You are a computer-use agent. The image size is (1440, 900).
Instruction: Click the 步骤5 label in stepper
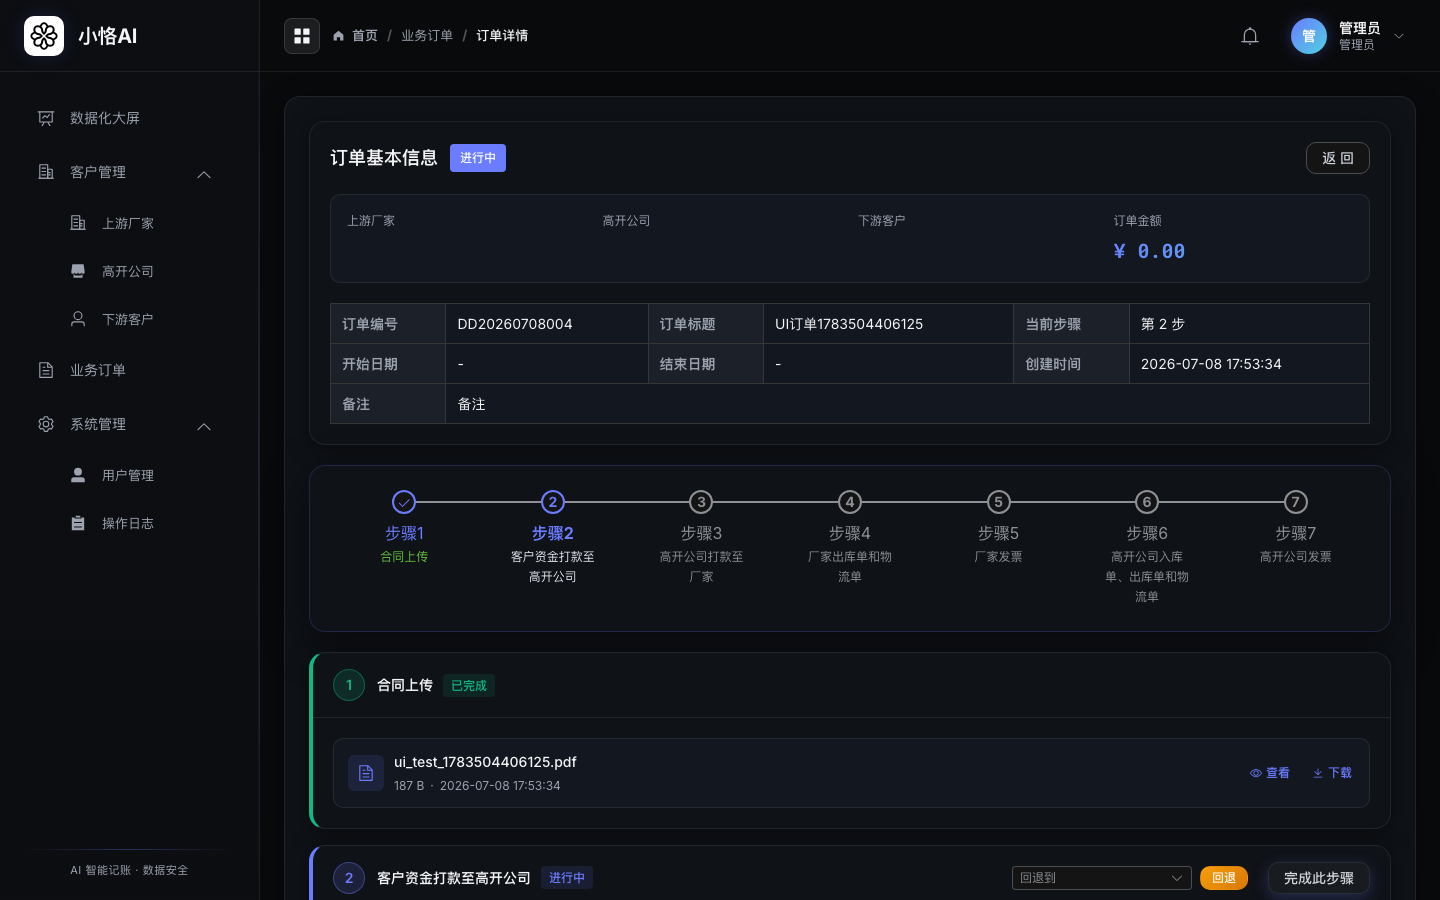pyautogui.click(x=998, y=534)
